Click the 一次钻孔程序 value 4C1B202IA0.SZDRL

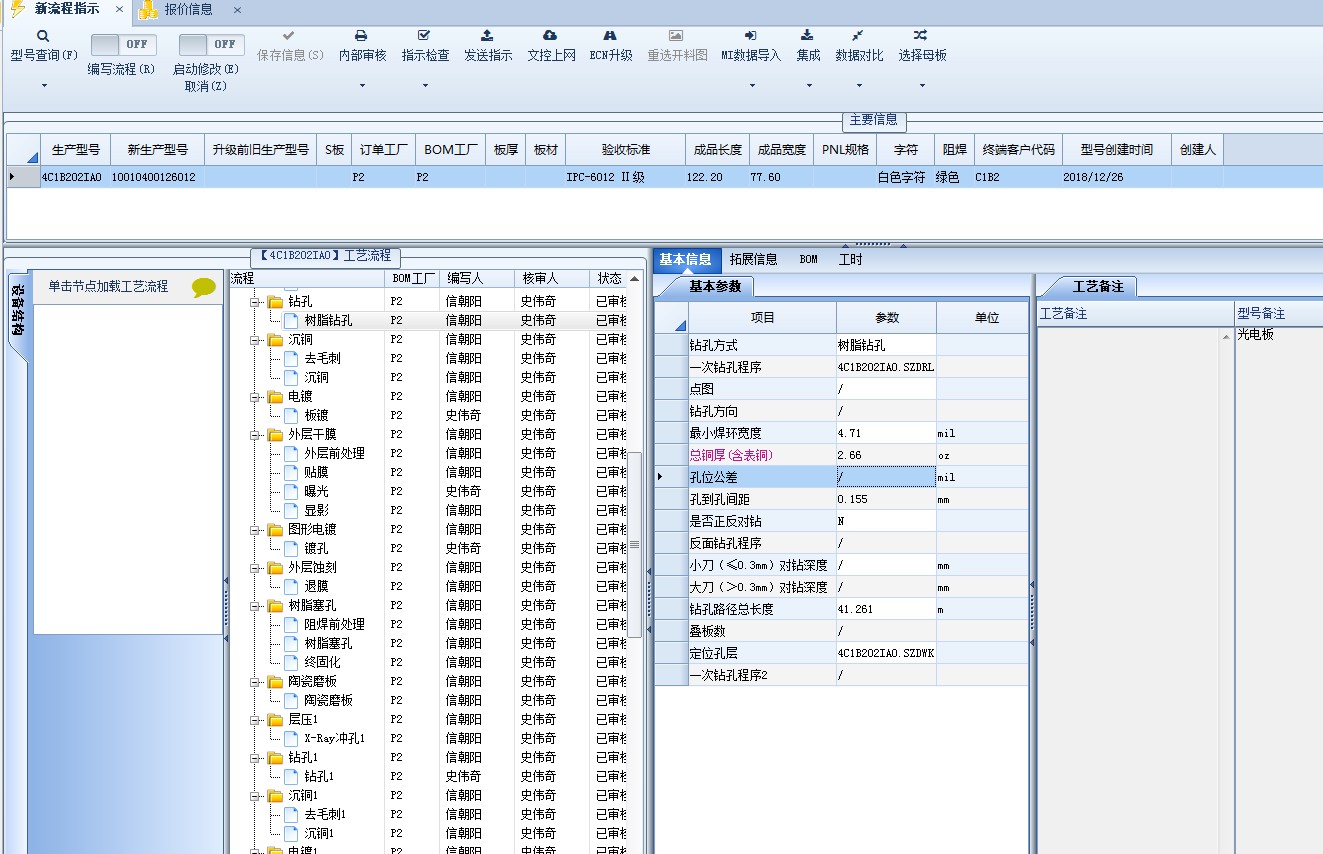[886, 368]
